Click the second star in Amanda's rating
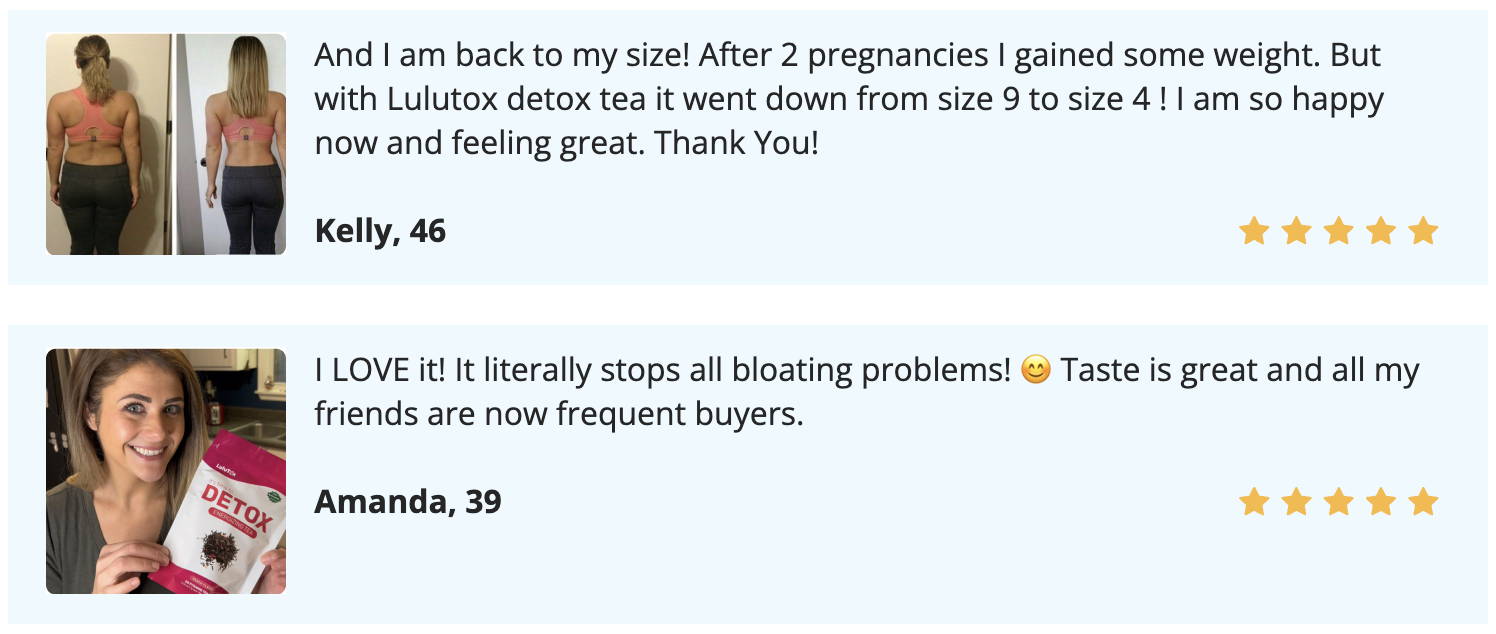Image resolution: width=1496 pixels, height=634 pixels. point(1296,502)
